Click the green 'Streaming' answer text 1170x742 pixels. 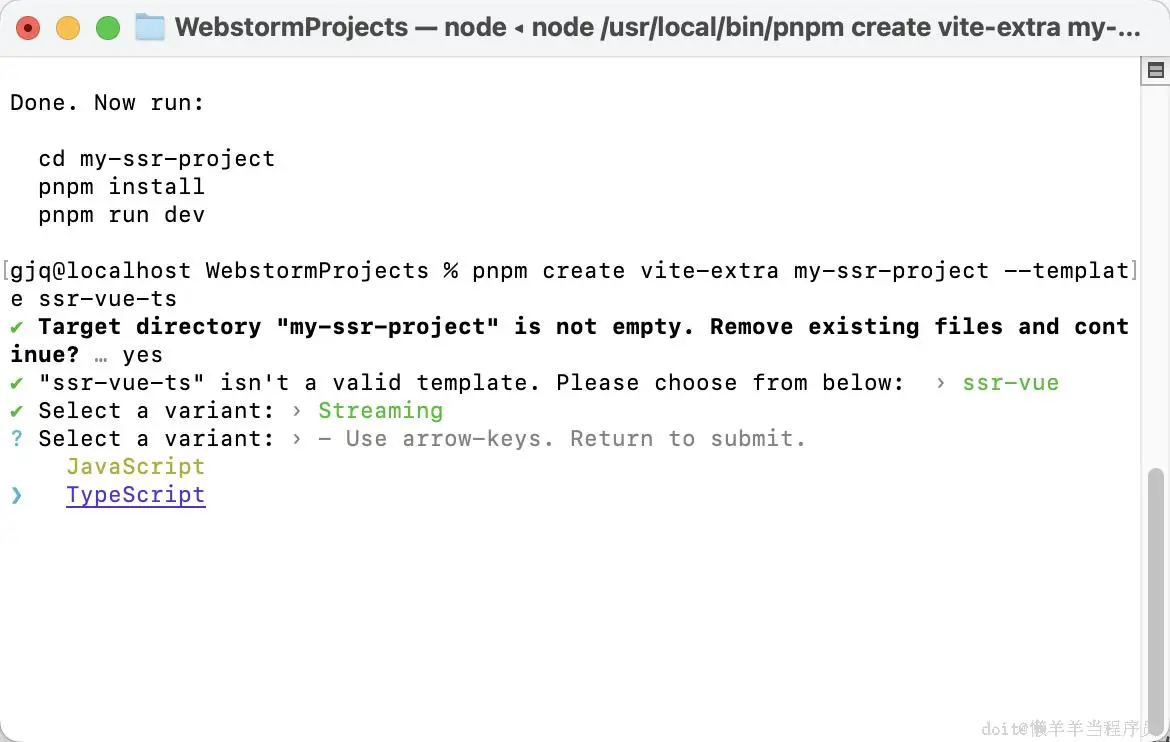381,411
